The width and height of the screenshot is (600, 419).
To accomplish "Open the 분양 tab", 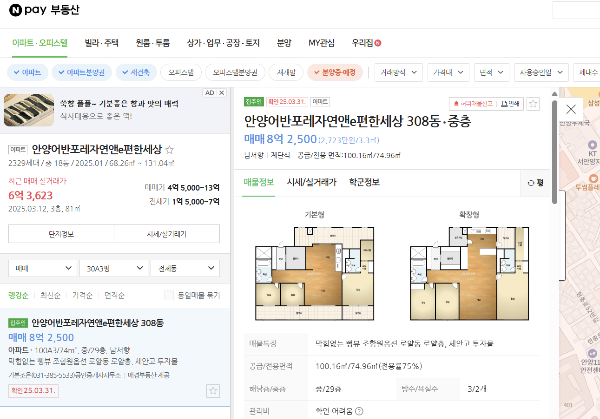I will tap(284, 43).
